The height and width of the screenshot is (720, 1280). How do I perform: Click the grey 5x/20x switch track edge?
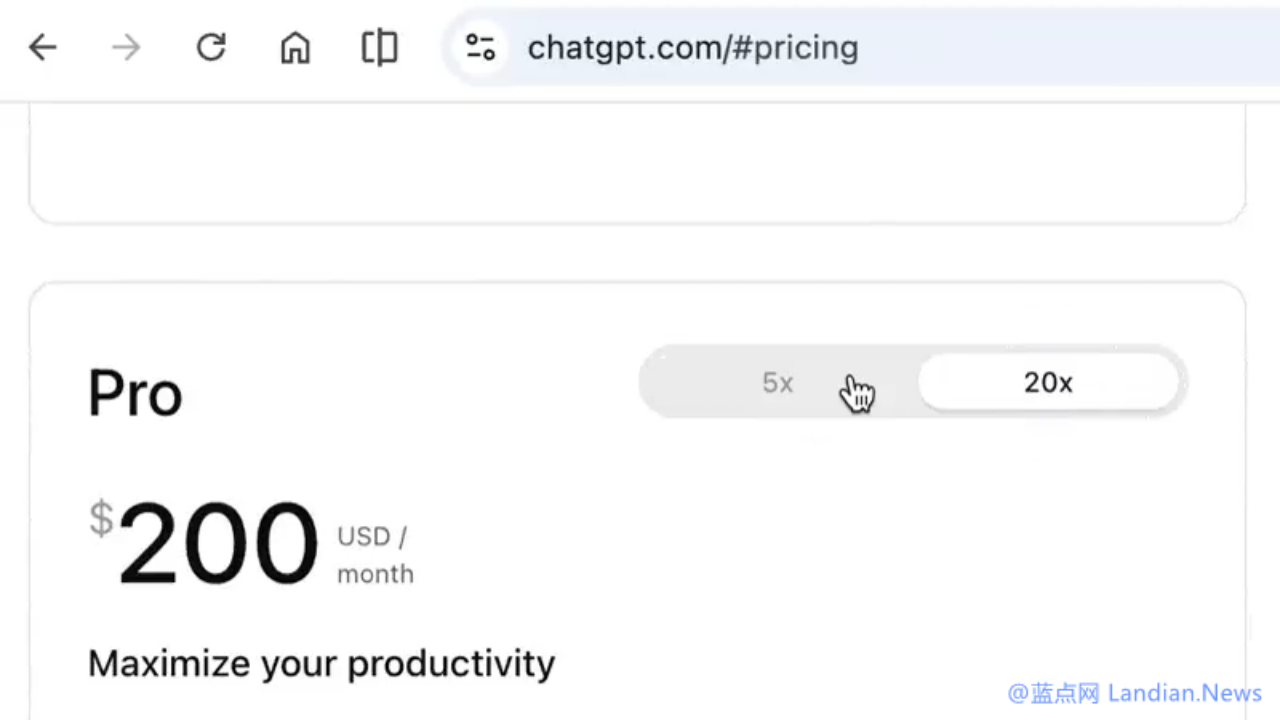[652, 383]
